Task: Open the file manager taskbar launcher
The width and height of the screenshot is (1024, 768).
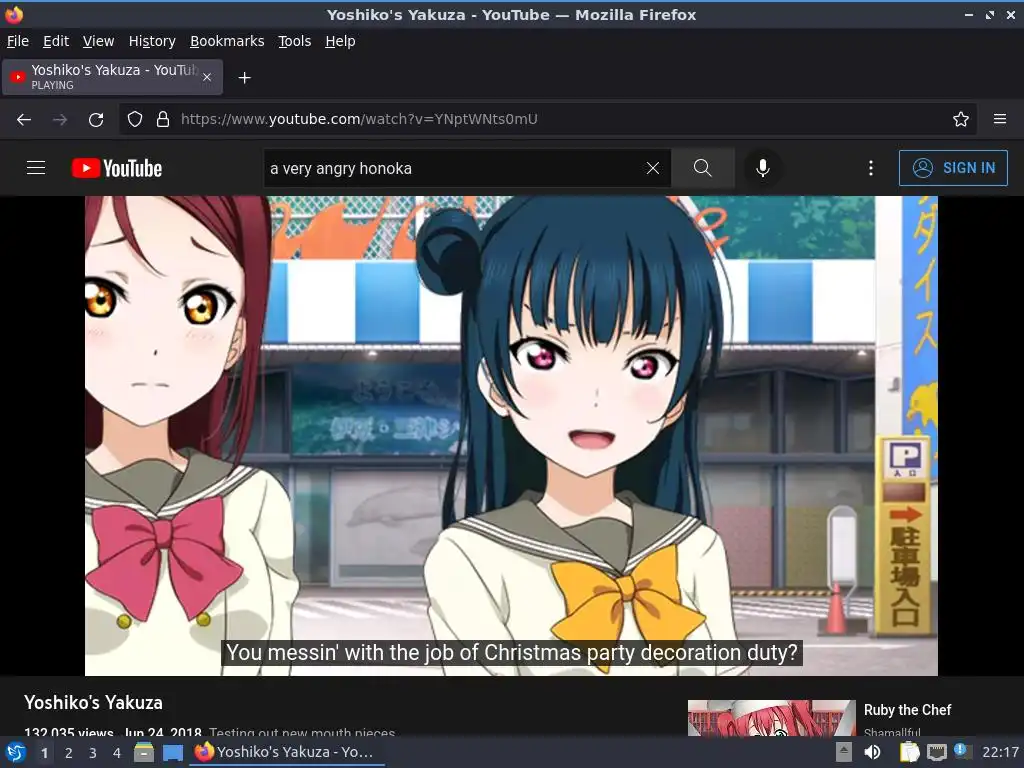Action: 144,752
